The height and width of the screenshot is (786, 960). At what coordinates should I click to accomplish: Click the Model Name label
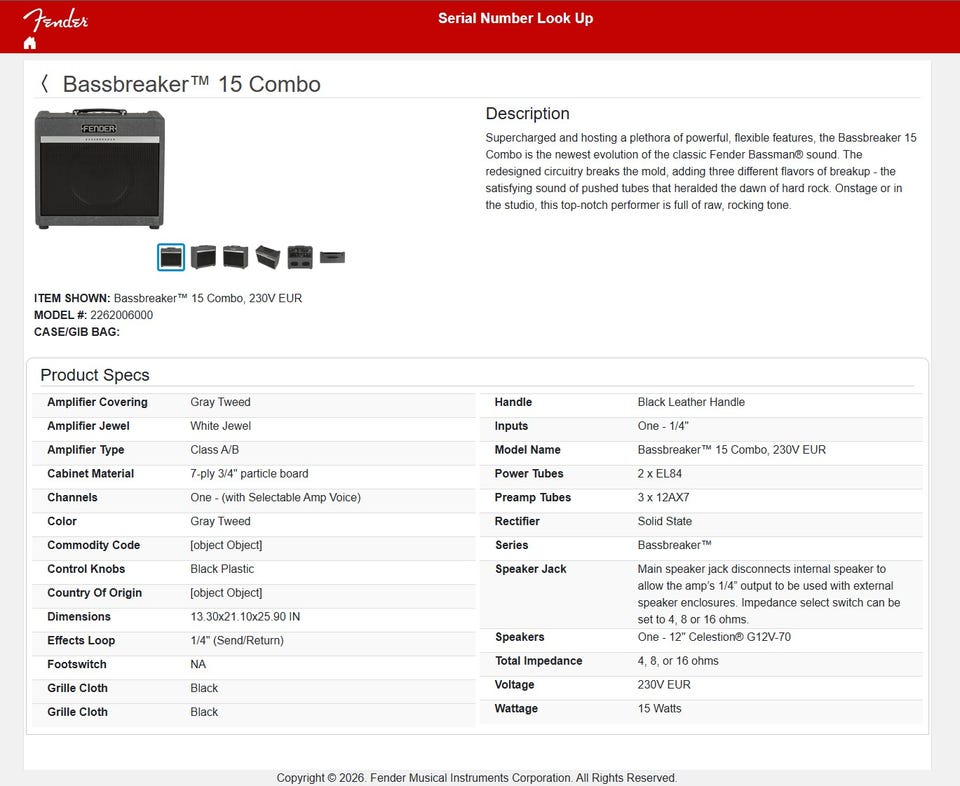528,450
